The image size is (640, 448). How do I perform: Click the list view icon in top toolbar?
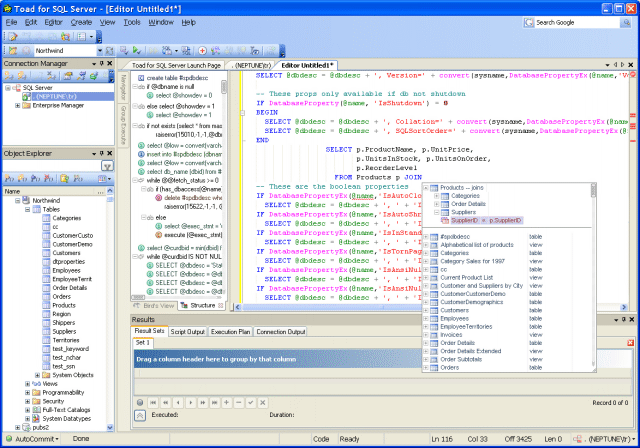pyautogui.click(x=82, y=37)
